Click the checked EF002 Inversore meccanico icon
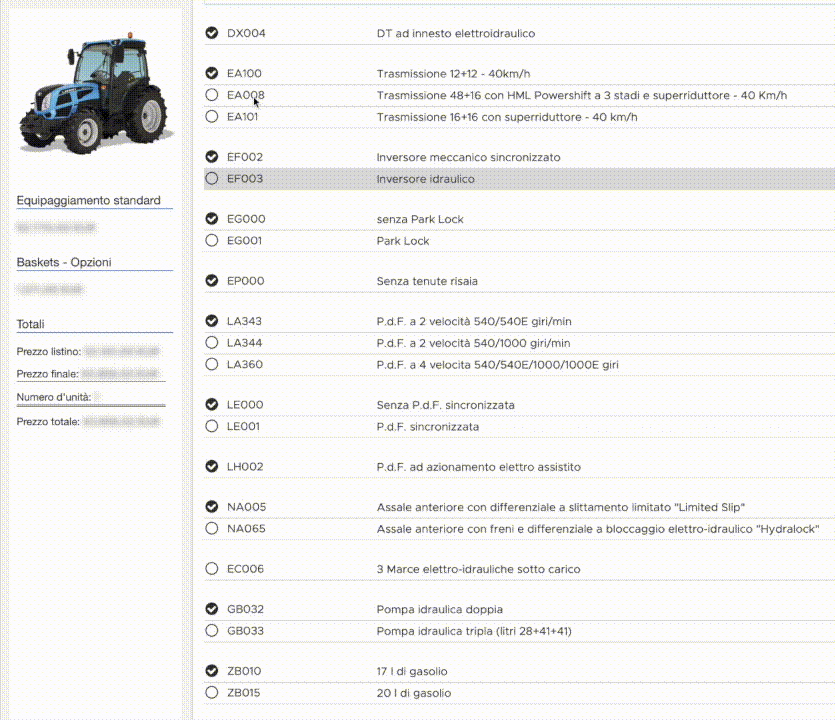835x720 pixels. pyautogui.click(x=211, y=157)
